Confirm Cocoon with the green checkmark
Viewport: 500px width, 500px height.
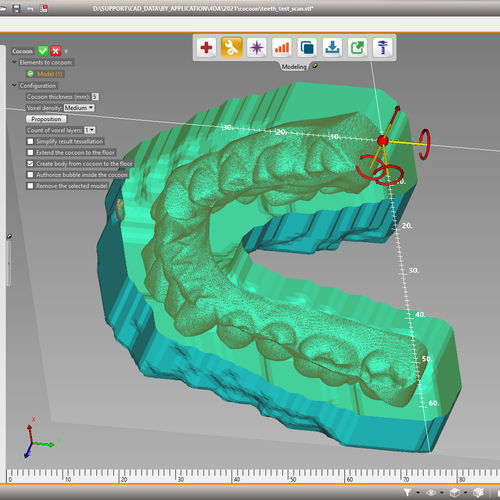(x=43, y=51)
